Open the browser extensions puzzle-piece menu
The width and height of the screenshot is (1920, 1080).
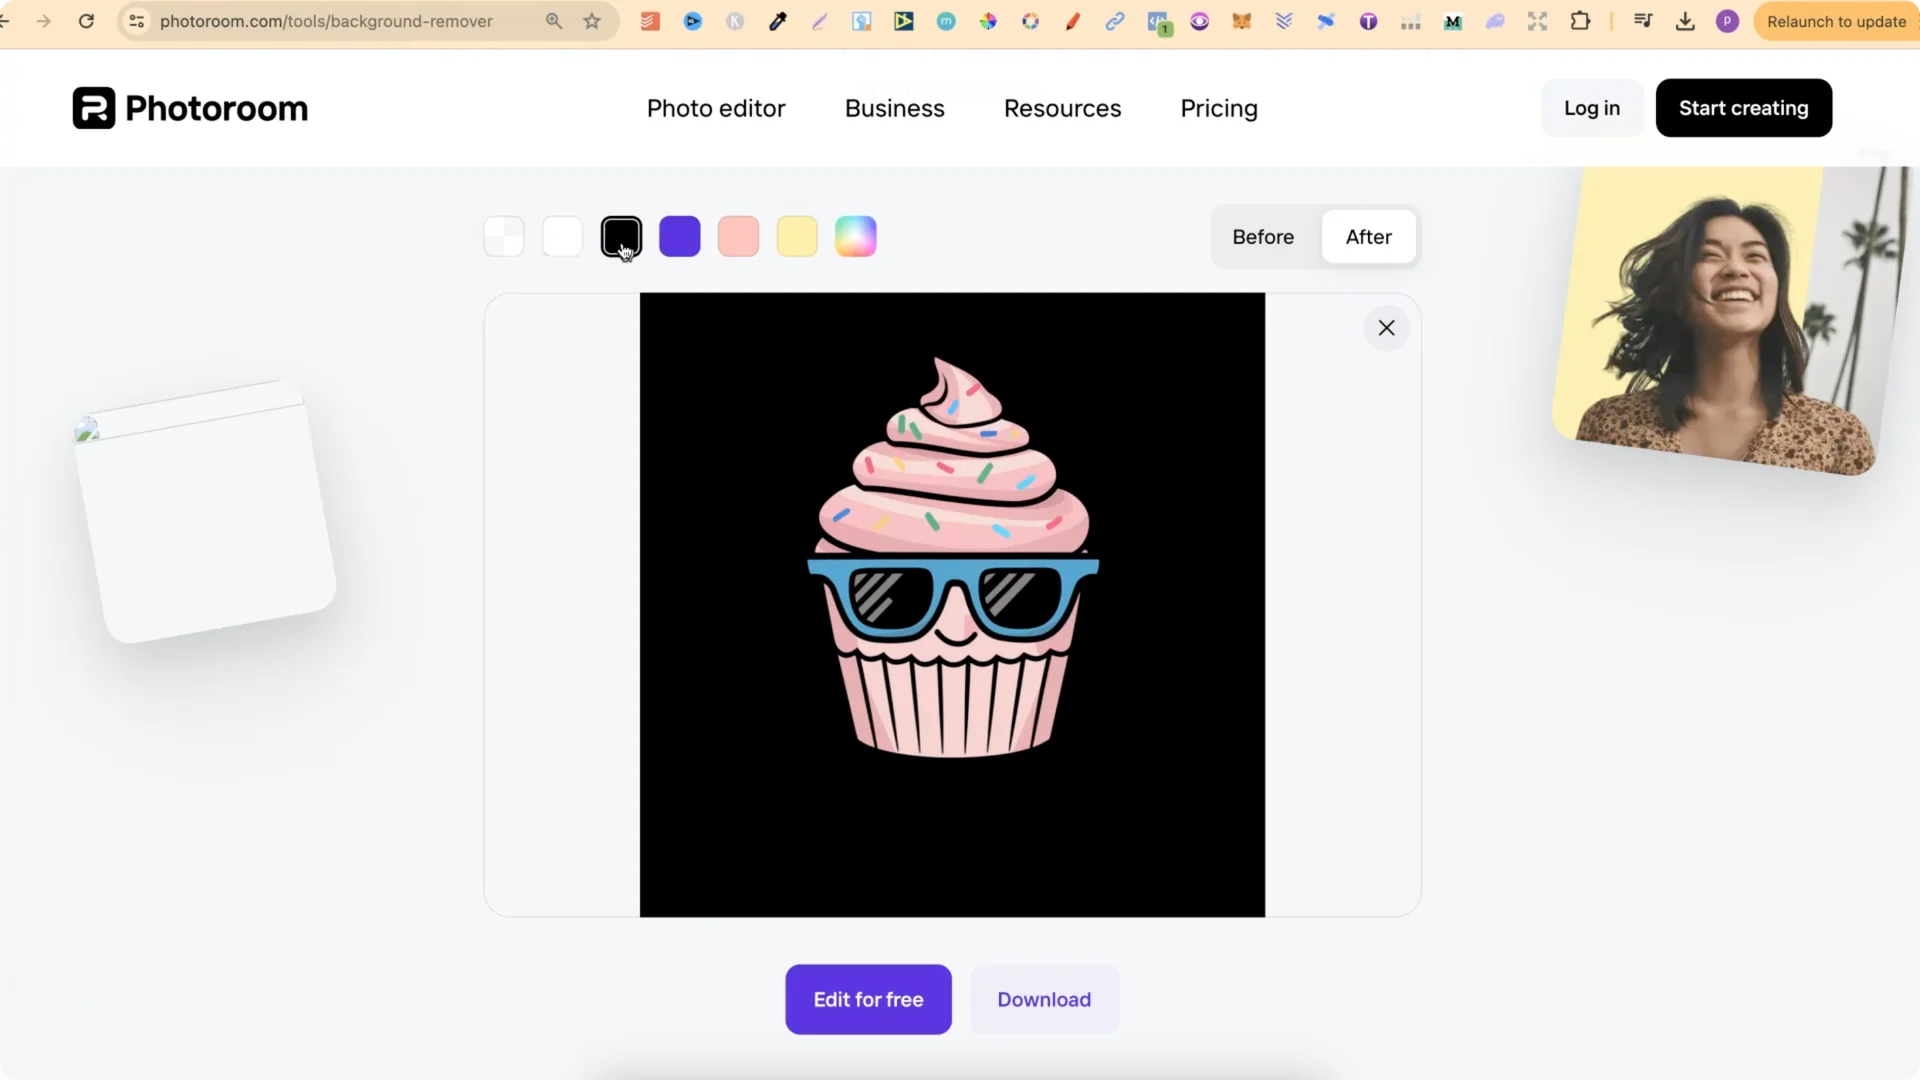point(1581,21)
